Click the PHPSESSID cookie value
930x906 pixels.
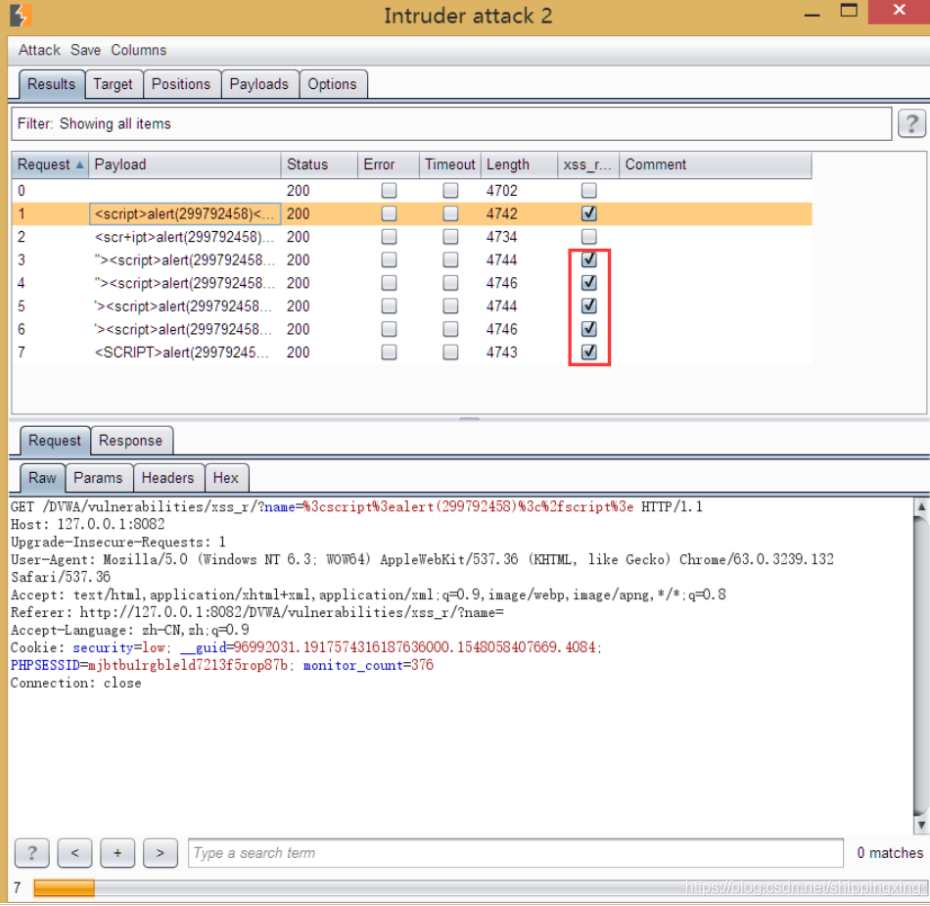click(187, 665)
